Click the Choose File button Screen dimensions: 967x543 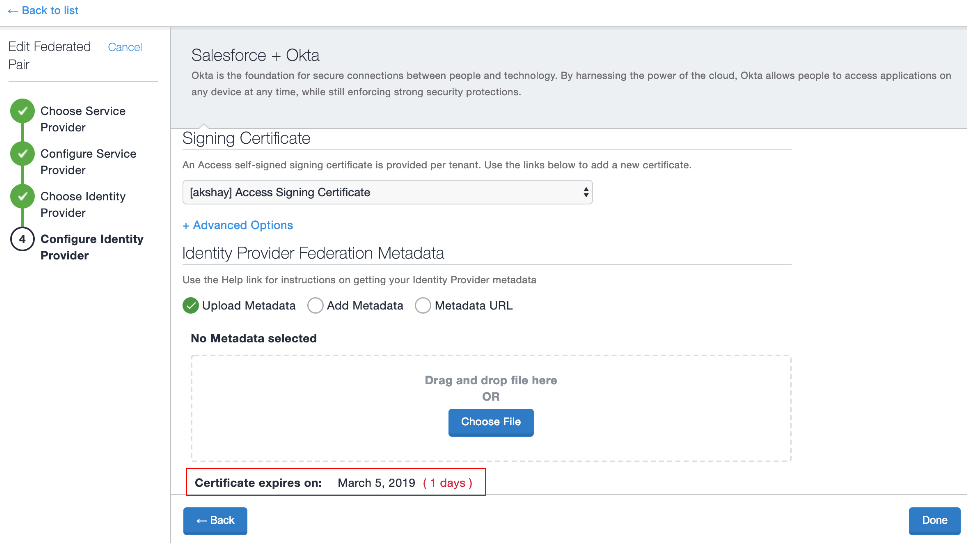(x=491, y=423)
